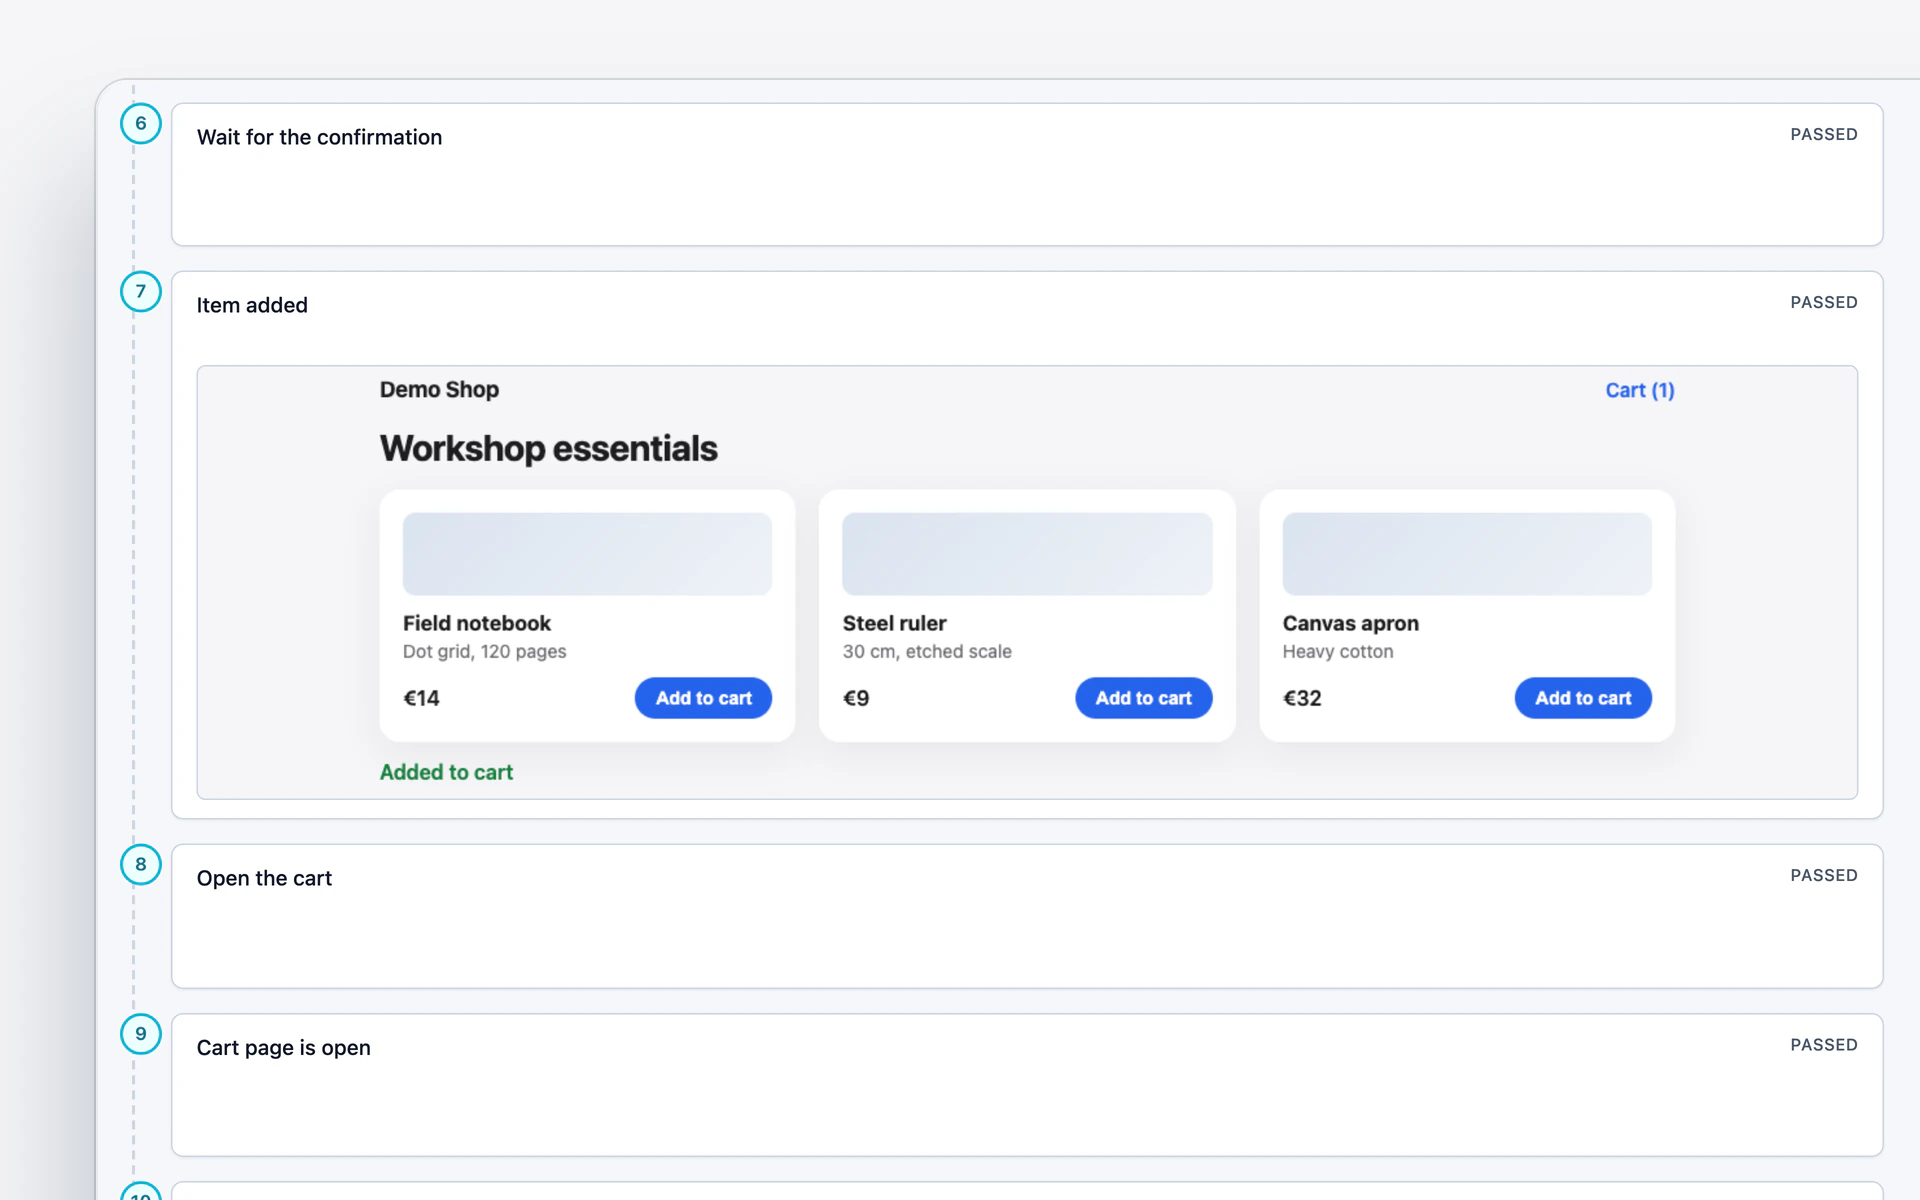Click PASSED status of 'Wait for the confirmation'
The height and width of the screenshot is (1200, 1920).
1824,134
